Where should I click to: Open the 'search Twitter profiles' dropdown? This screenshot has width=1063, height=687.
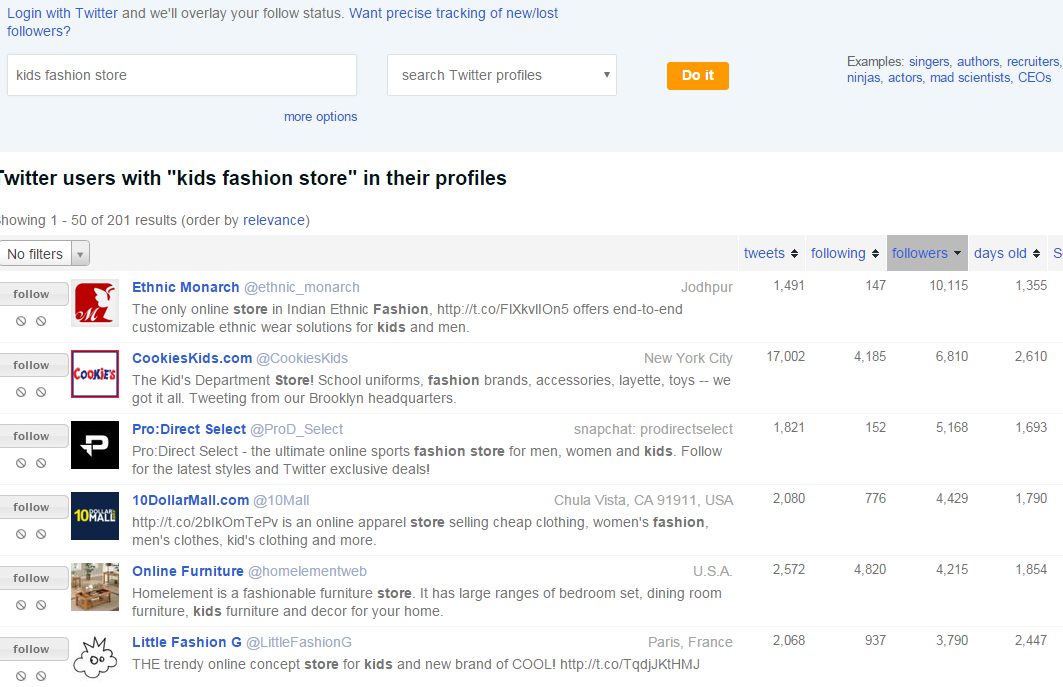pyautogui.click(x=502, y=75)
